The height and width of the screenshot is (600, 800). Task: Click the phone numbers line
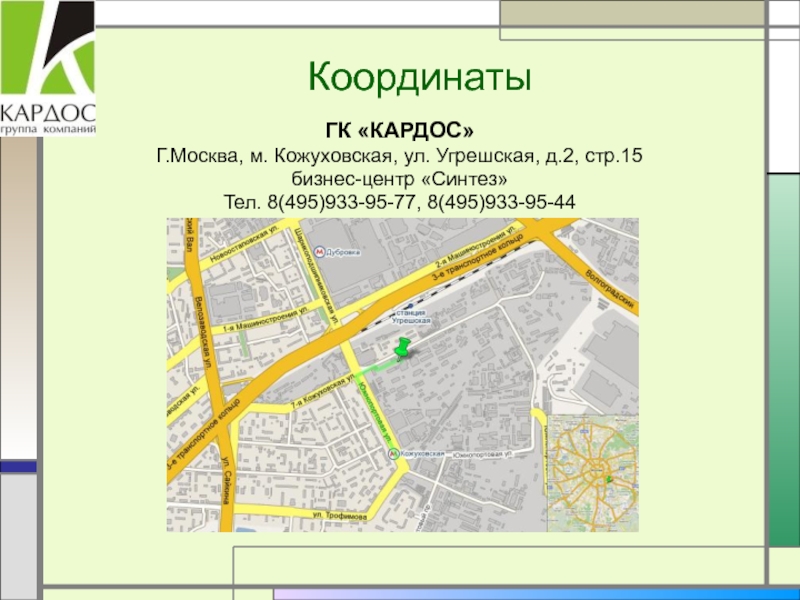pos(399,202)
